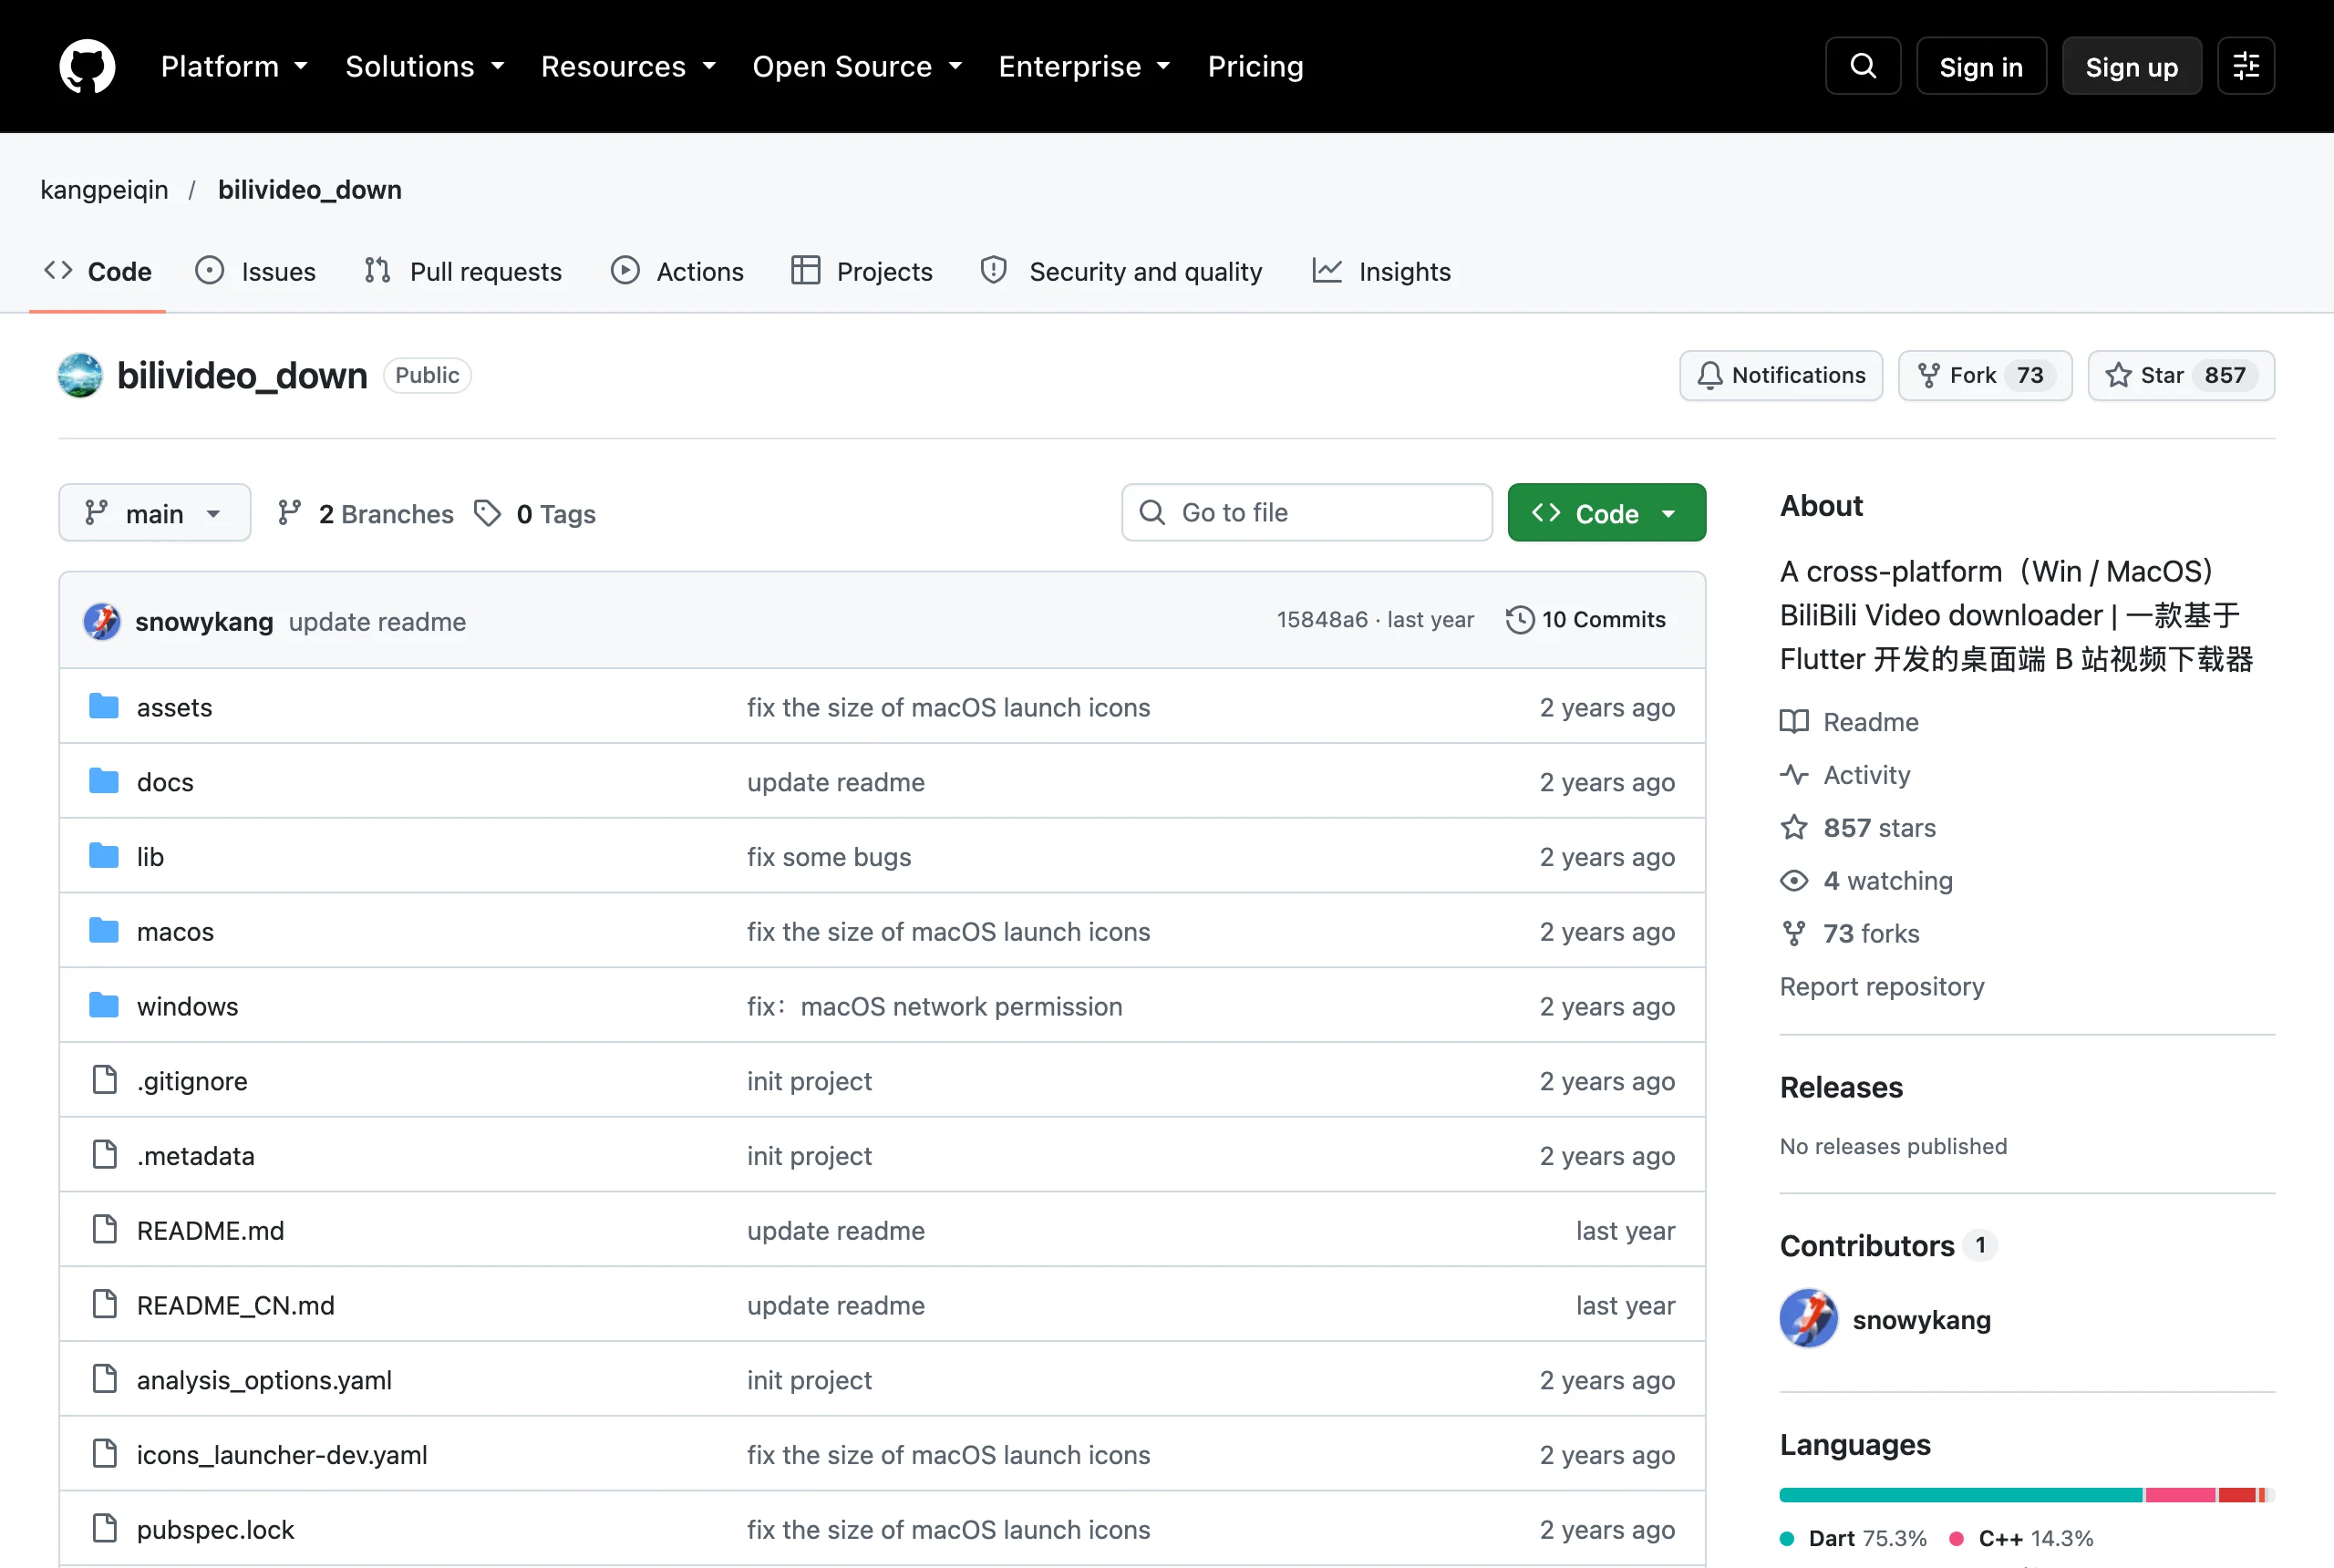Click the icons_launcher-dev.yaml file icon
The height and width of the screenshot is (1568, 2334).
(104, 1453)
